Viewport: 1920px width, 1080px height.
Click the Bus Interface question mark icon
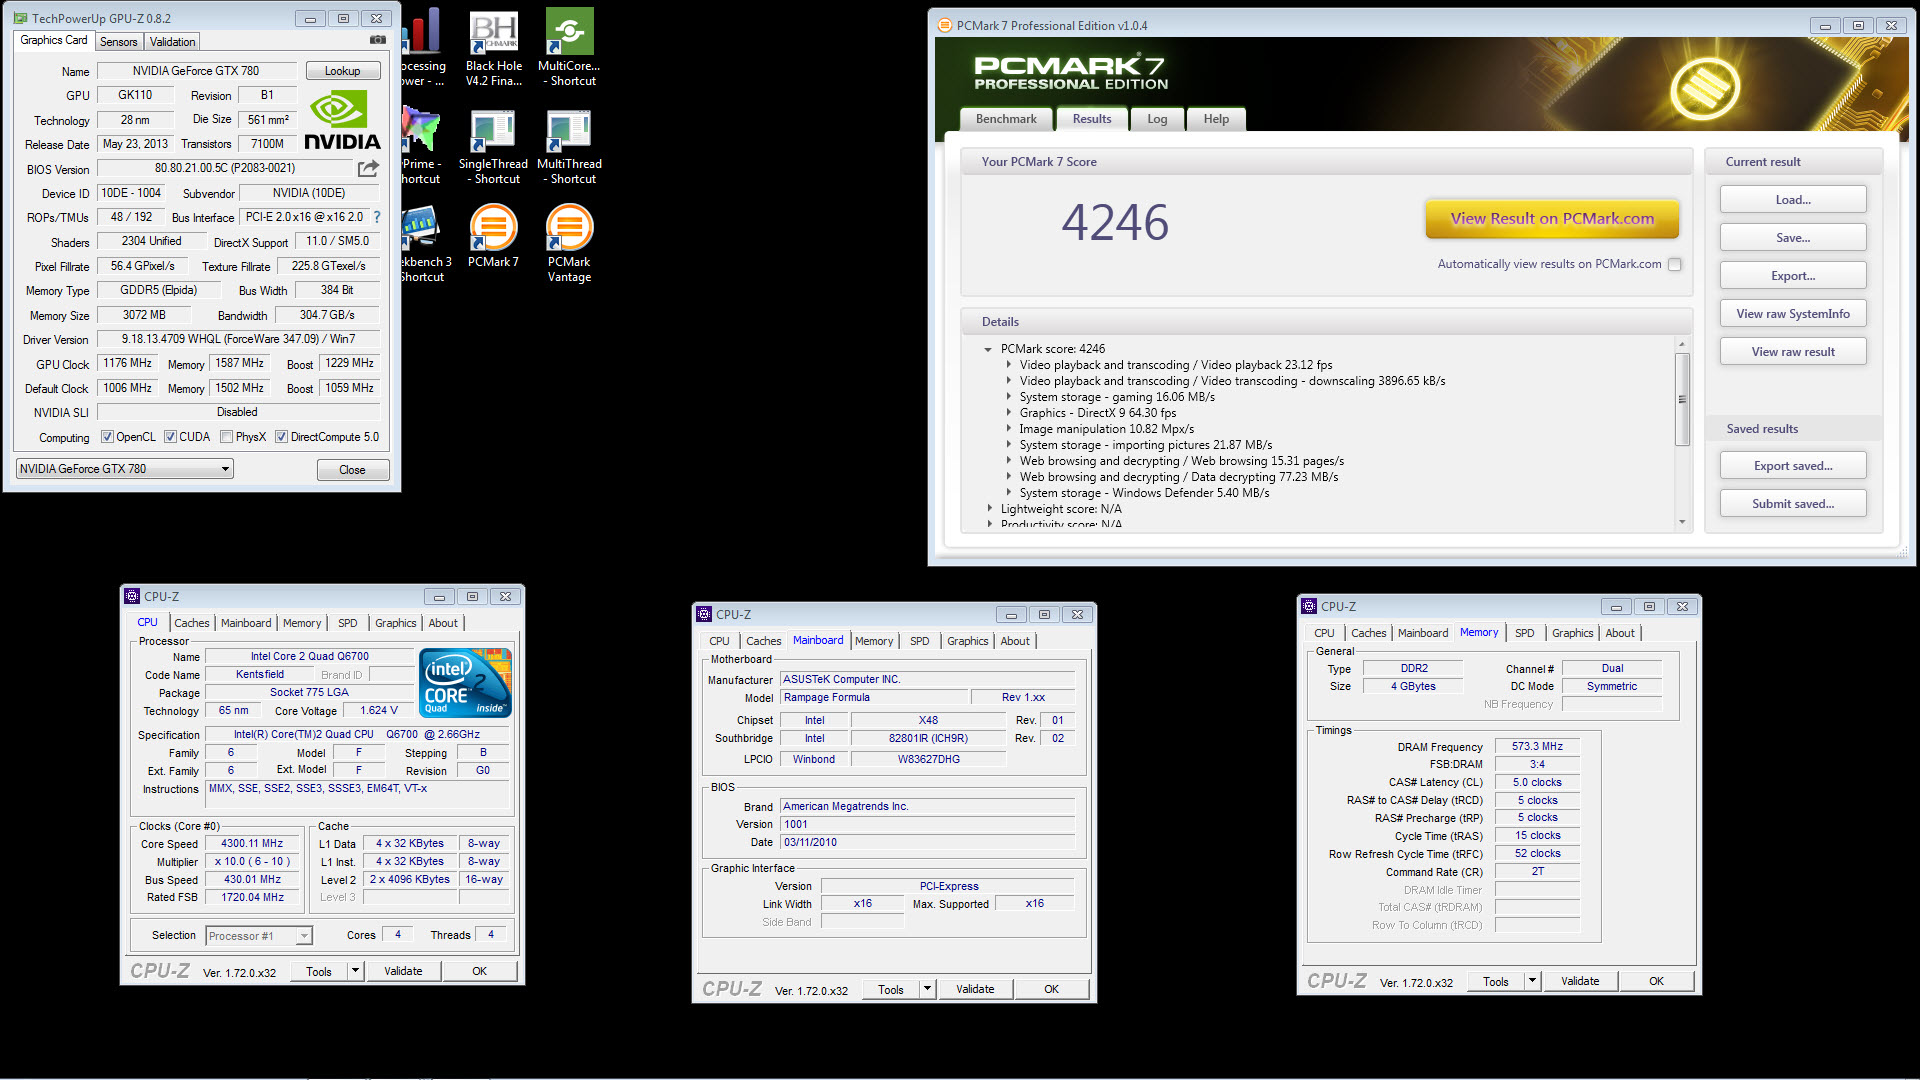[377, 217]
